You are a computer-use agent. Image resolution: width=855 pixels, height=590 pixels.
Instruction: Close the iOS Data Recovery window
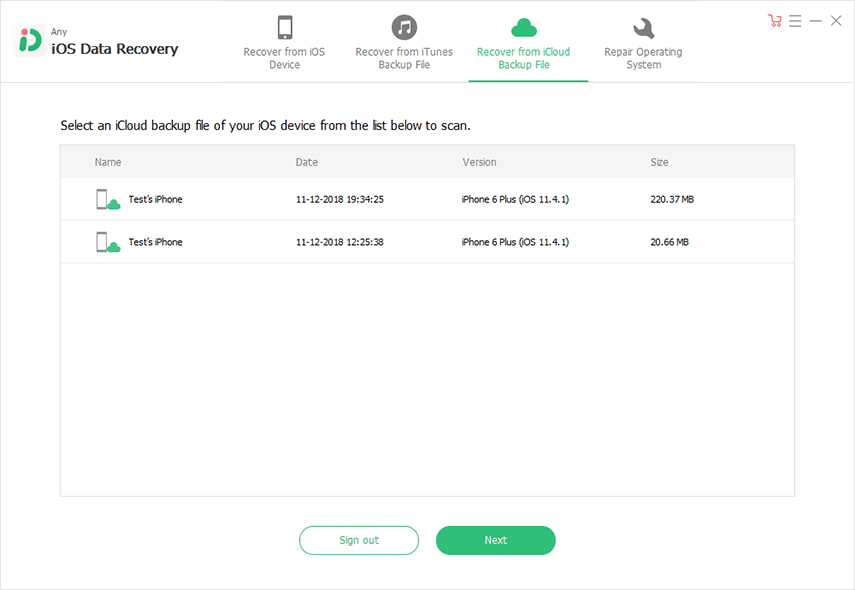836,21
